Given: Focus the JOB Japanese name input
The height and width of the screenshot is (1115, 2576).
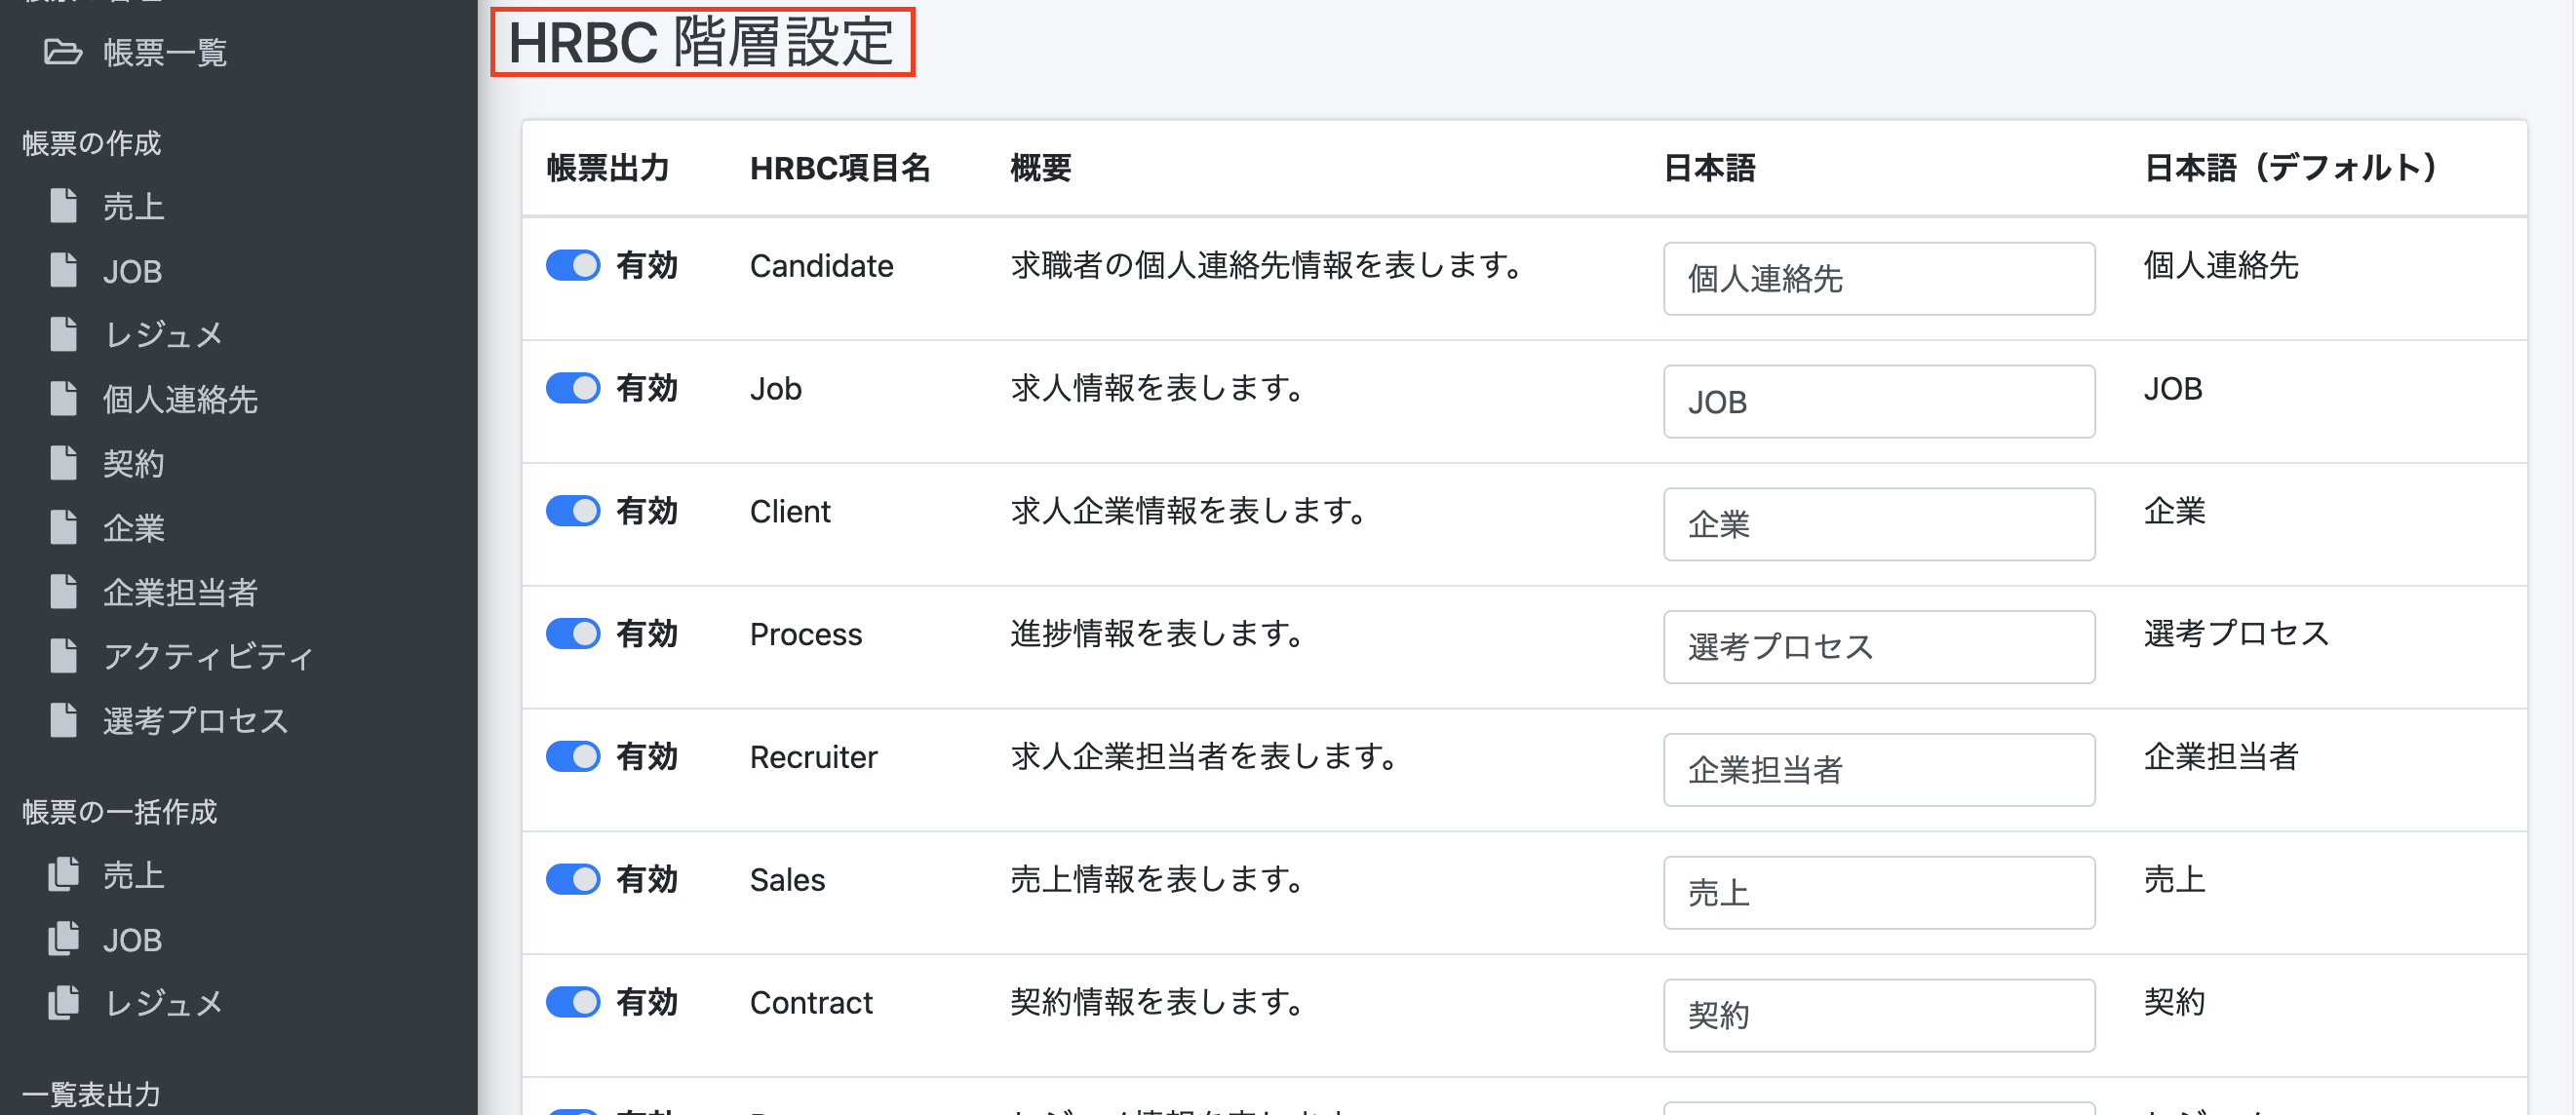Looking at the screenshot, I should [1879, 401].
